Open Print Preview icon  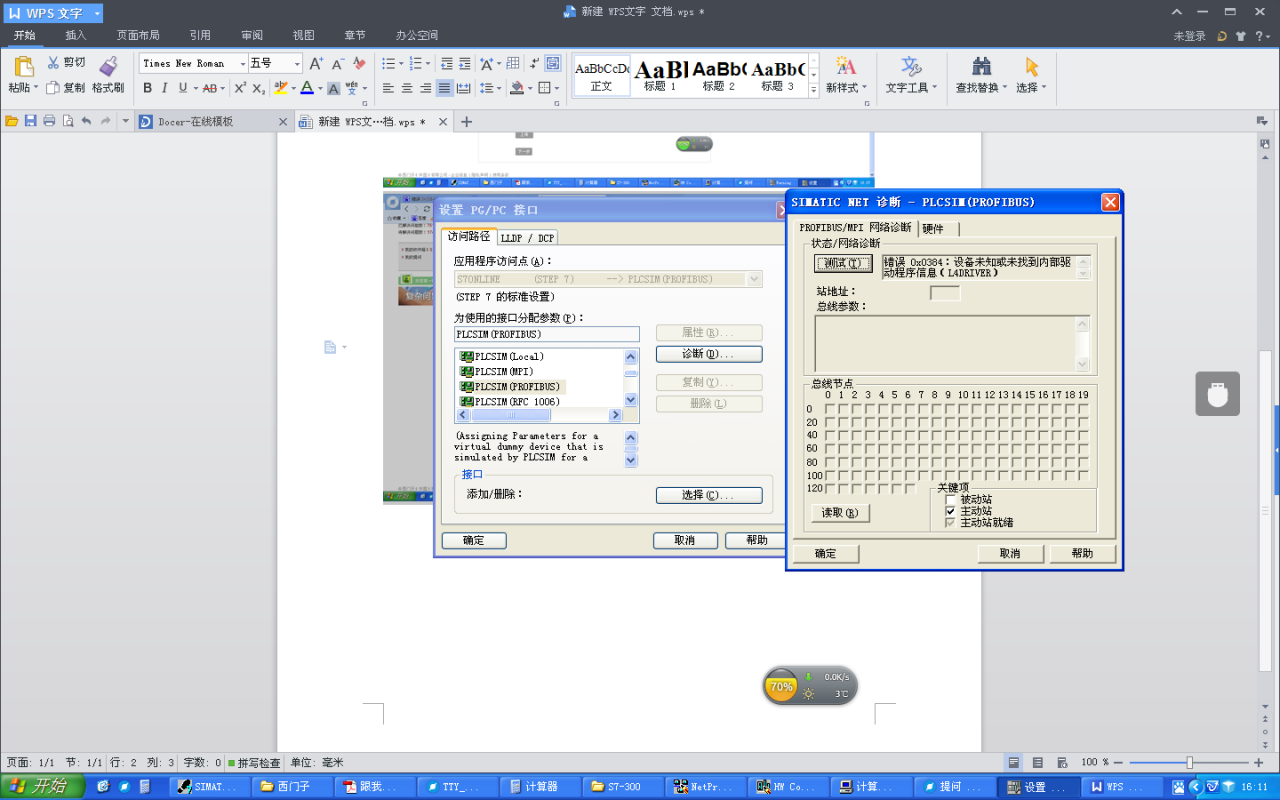point(68,121)
